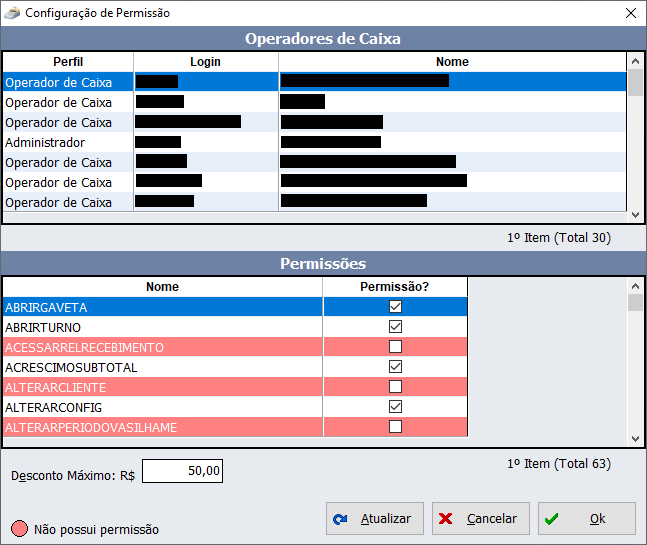Click the Login column header
Viewport: 647px width, 545px height.
tap(205, 62)
